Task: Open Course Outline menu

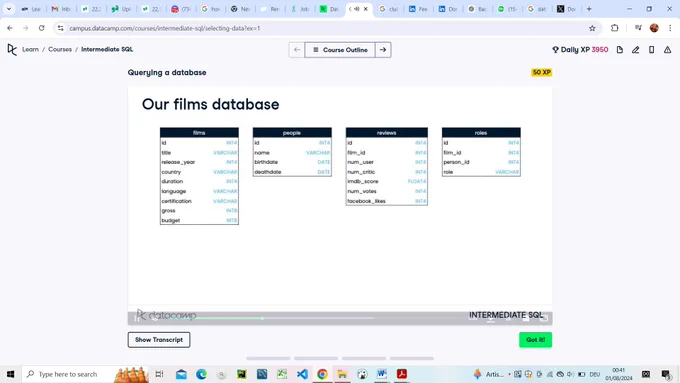Action: 340,50
